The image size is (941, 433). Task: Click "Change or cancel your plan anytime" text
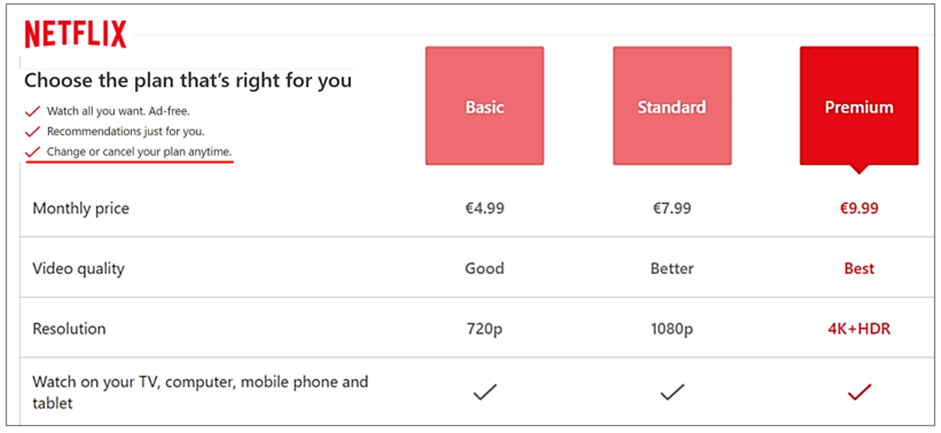pyautogui.click(x=139, y=151)
